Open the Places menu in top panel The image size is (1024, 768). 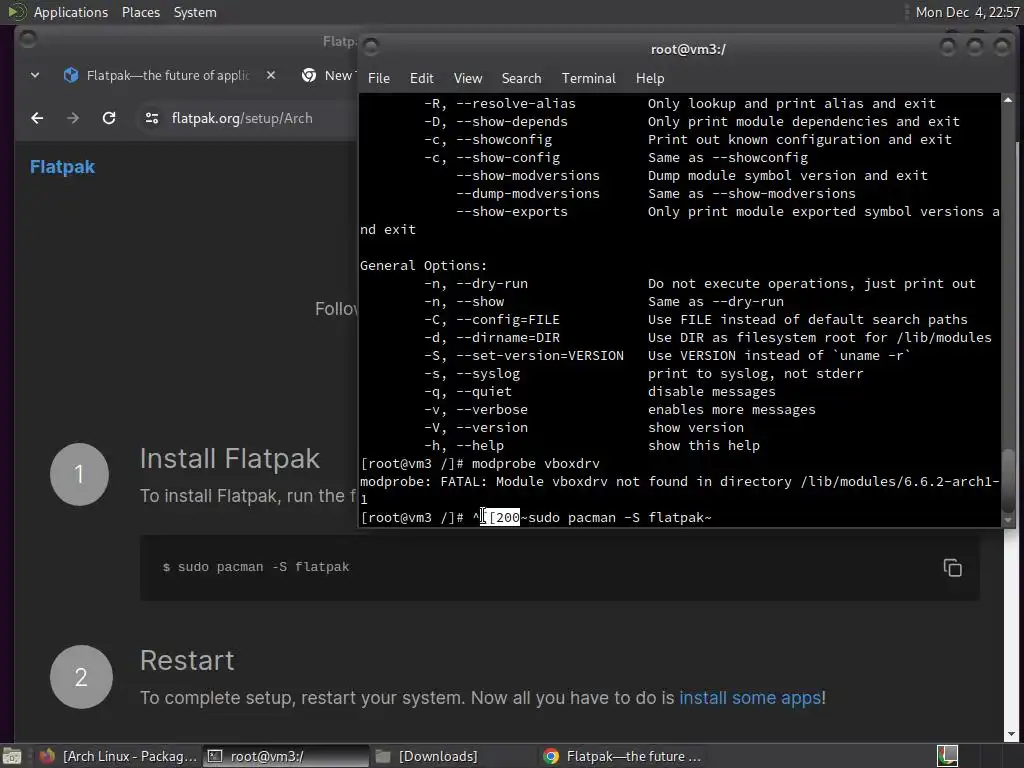tap(140, 12)
